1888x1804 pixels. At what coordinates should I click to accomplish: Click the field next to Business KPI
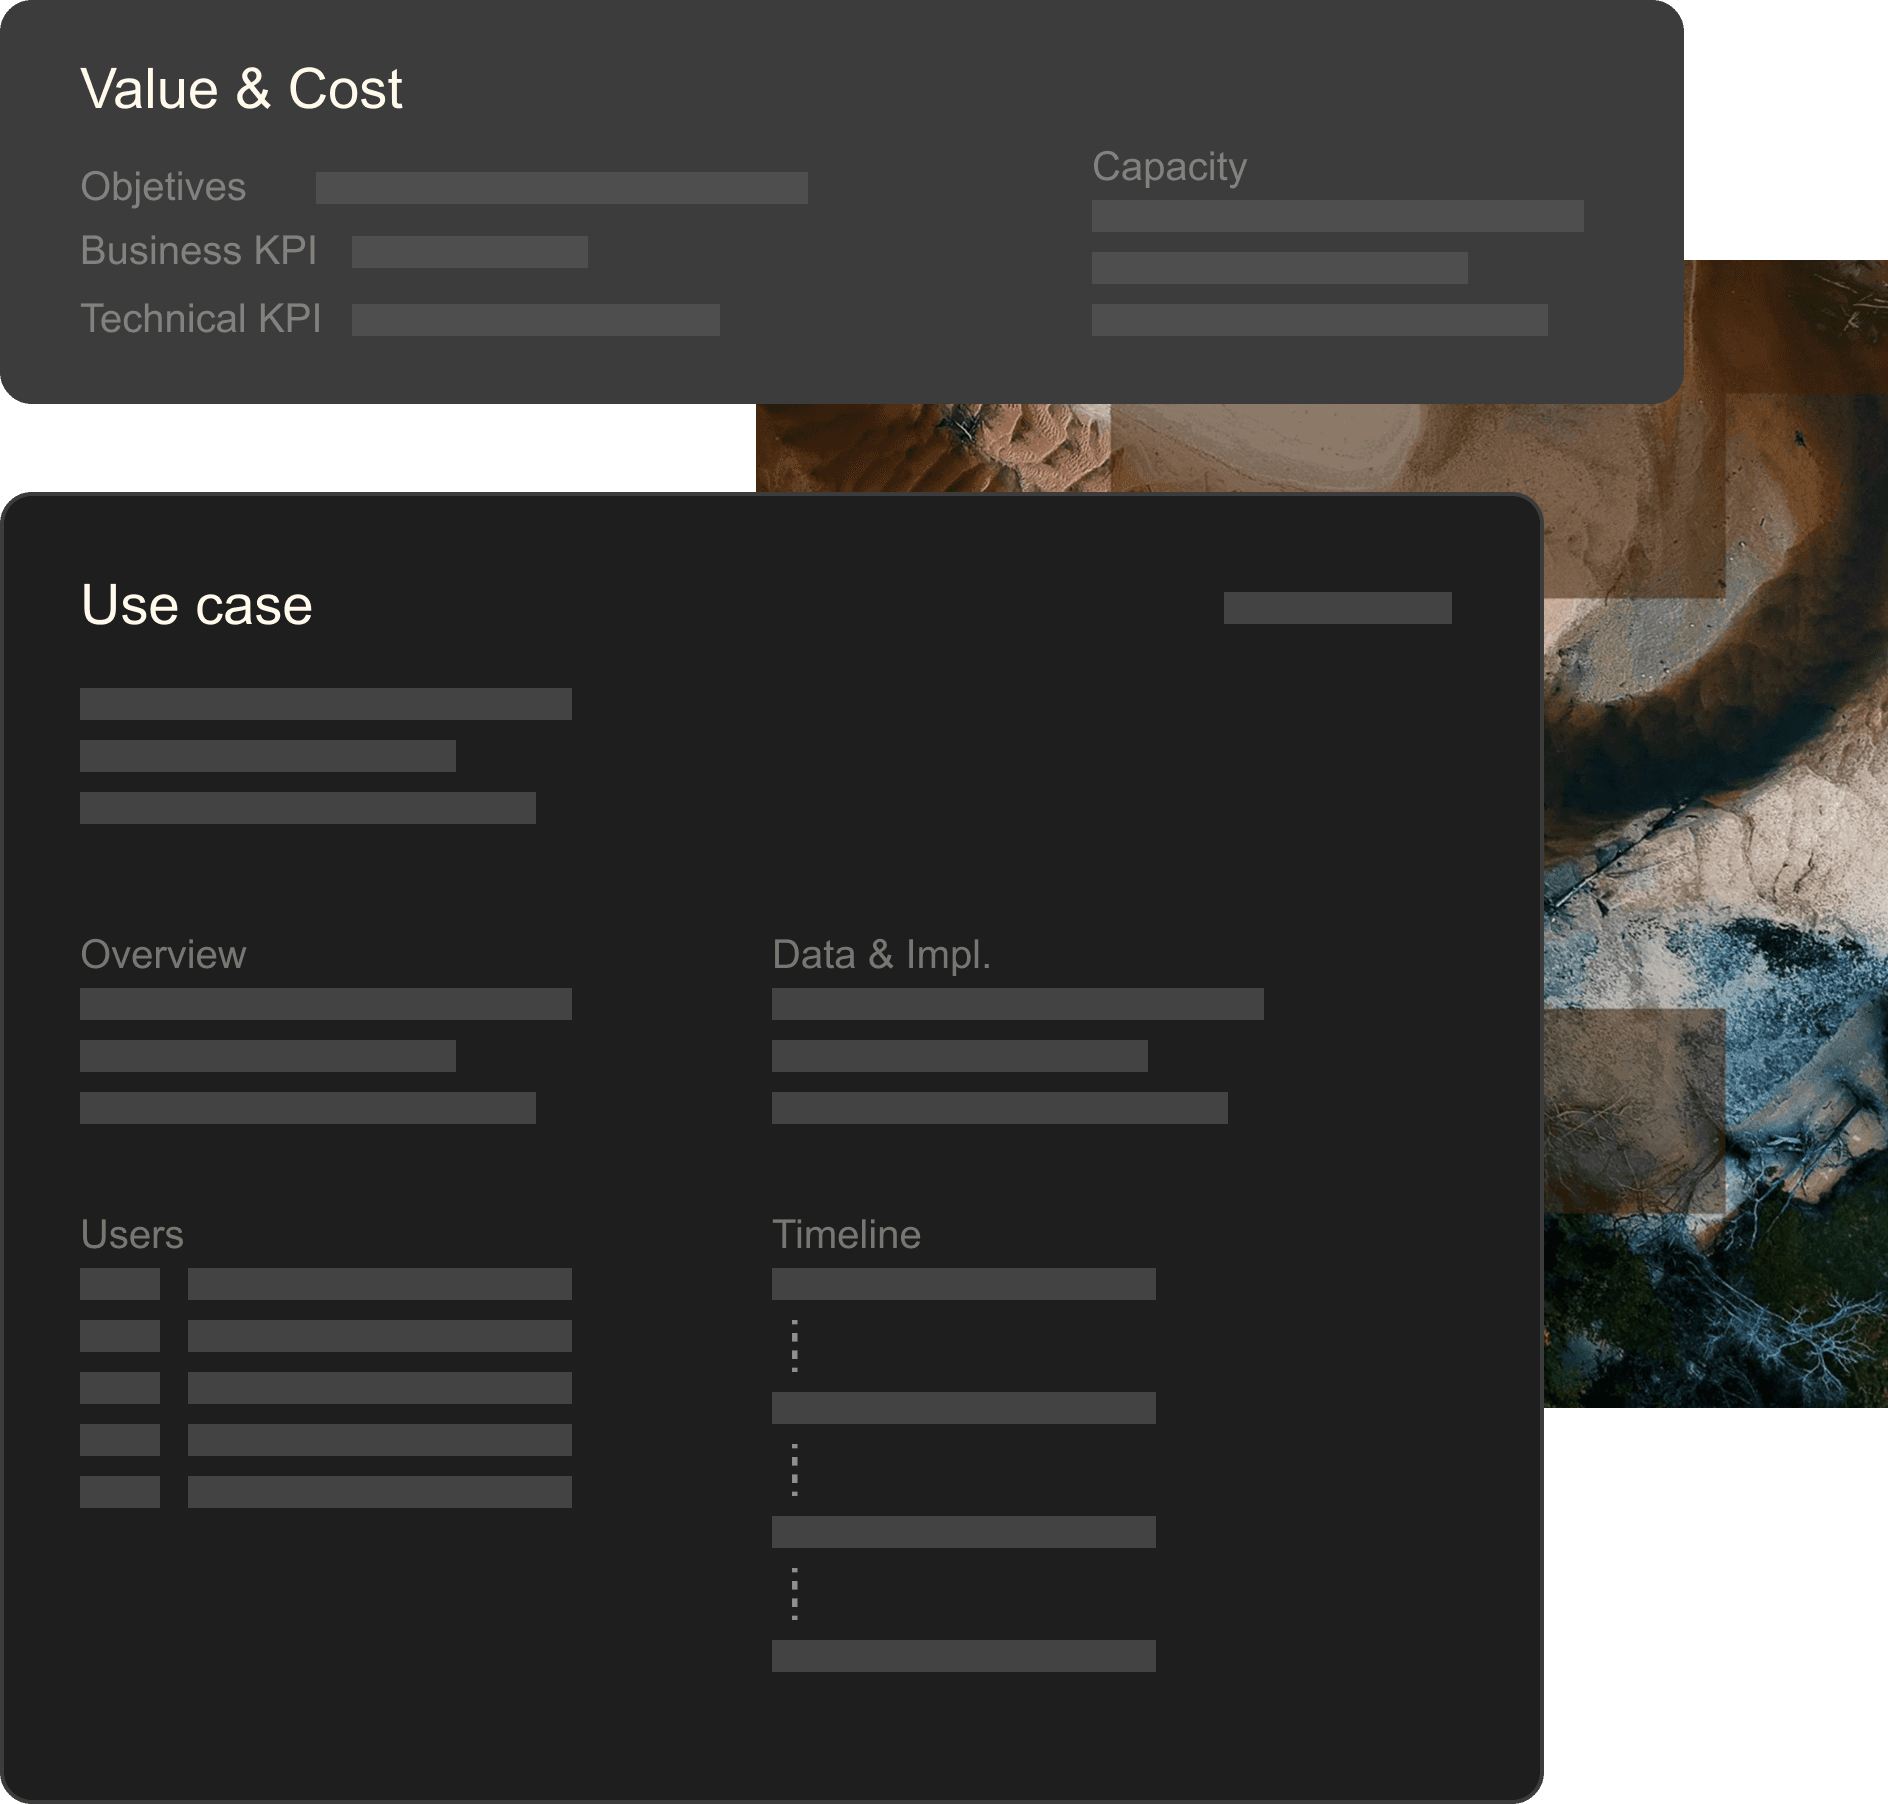point(469,252)
